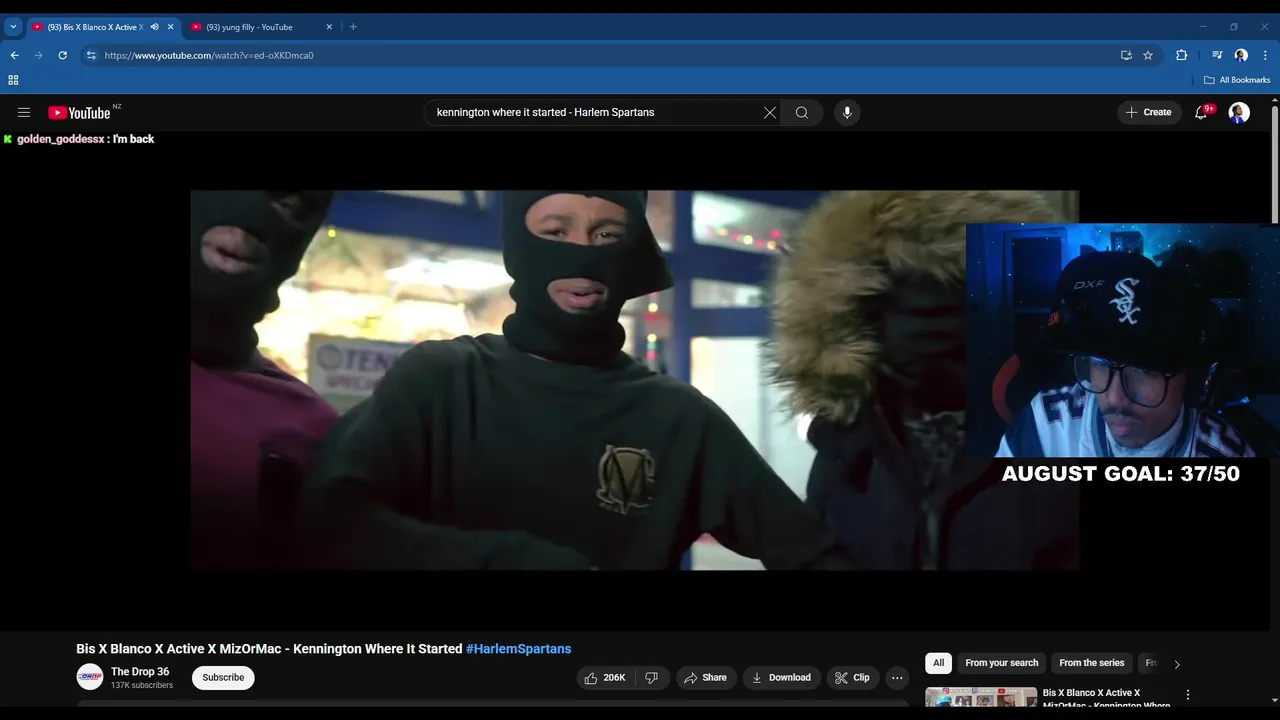
Task: Go forward using the browser arrow
Action: click(38, 55)
